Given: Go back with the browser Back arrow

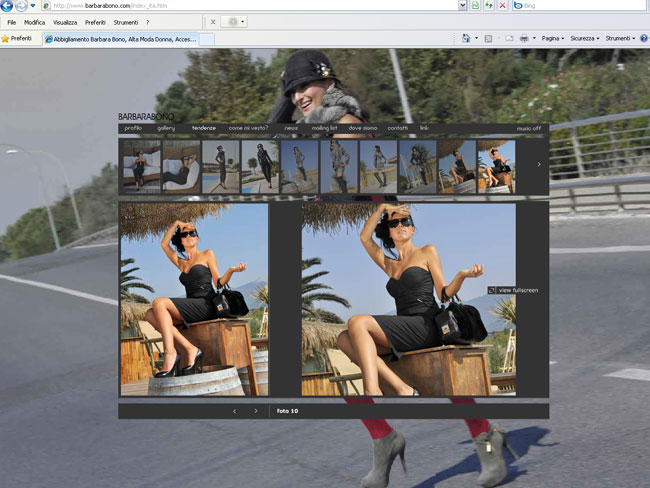Looking at the screenshot, I should [x=6, y=5].
